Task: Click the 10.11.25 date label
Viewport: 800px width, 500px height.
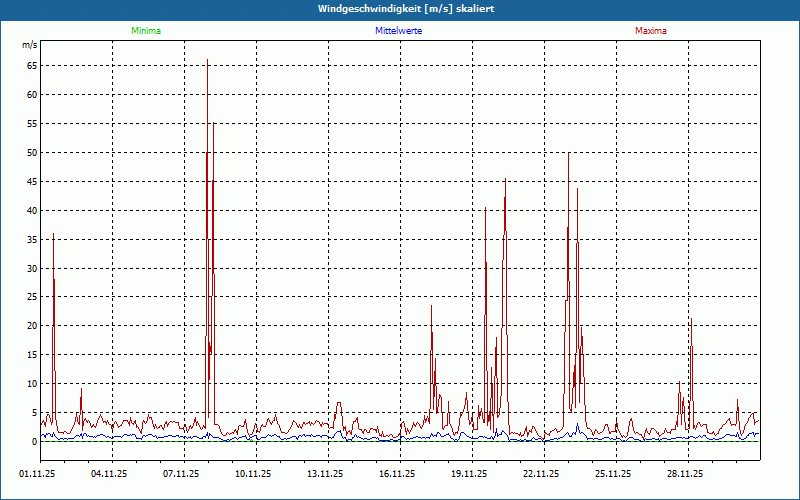Action: tap(253, 474)
